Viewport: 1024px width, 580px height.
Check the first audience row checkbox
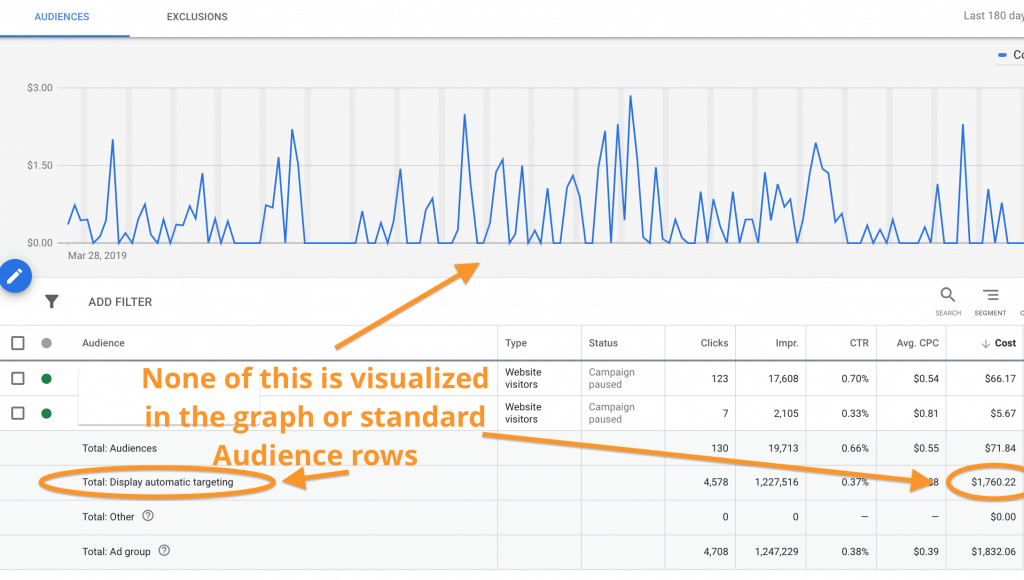click(18, 378)
